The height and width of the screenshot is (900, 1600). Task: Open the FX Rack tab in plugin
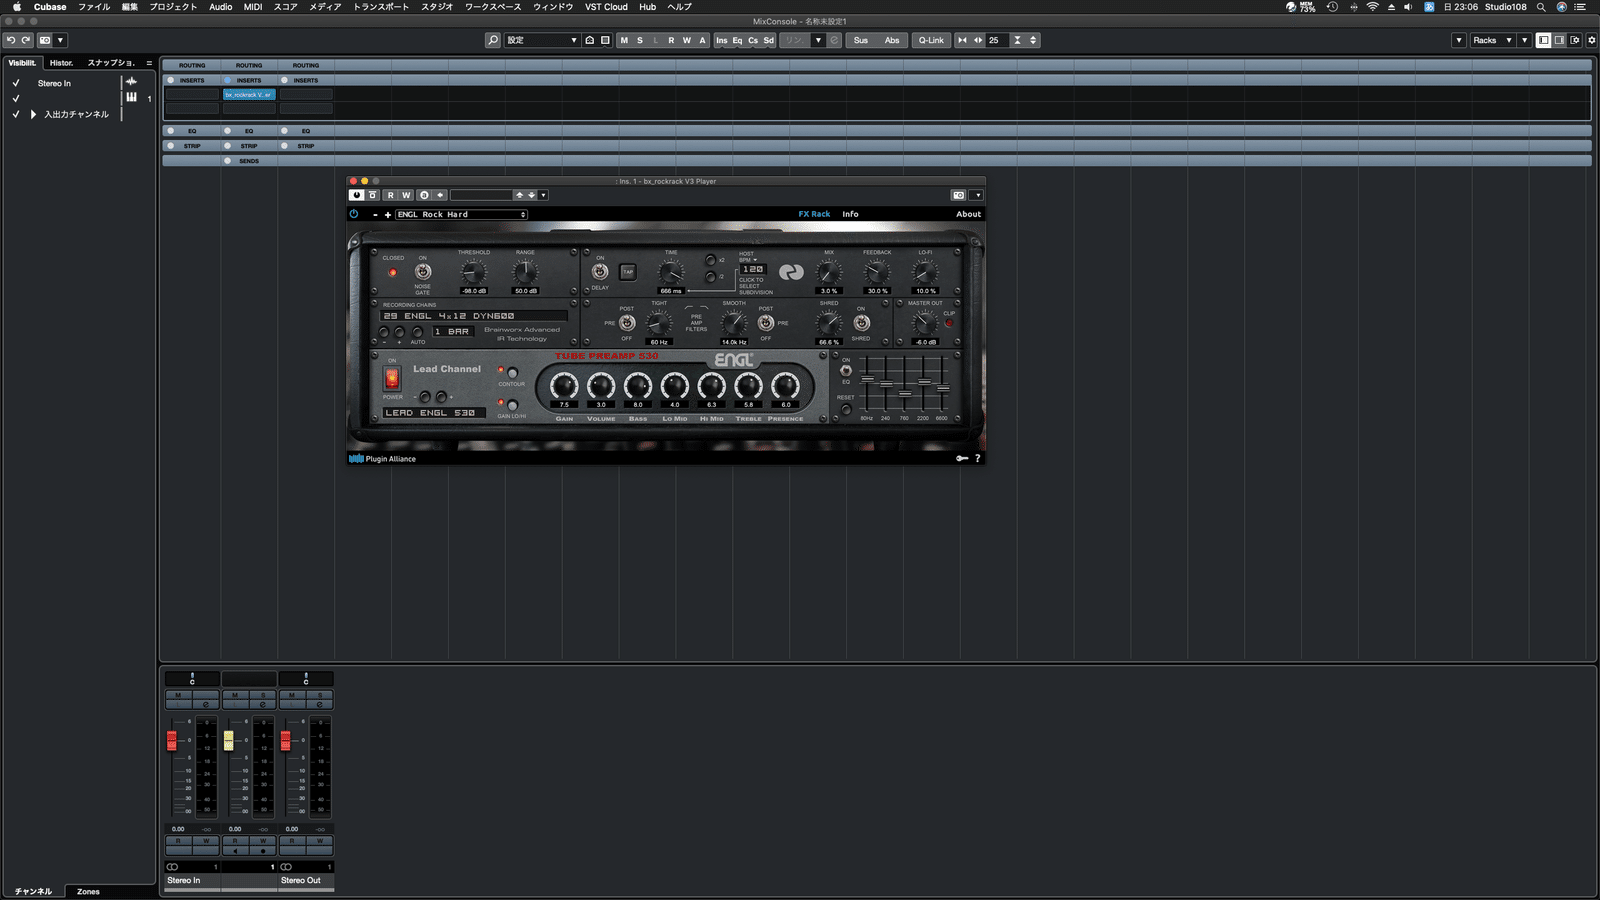(x=814, y=214)
